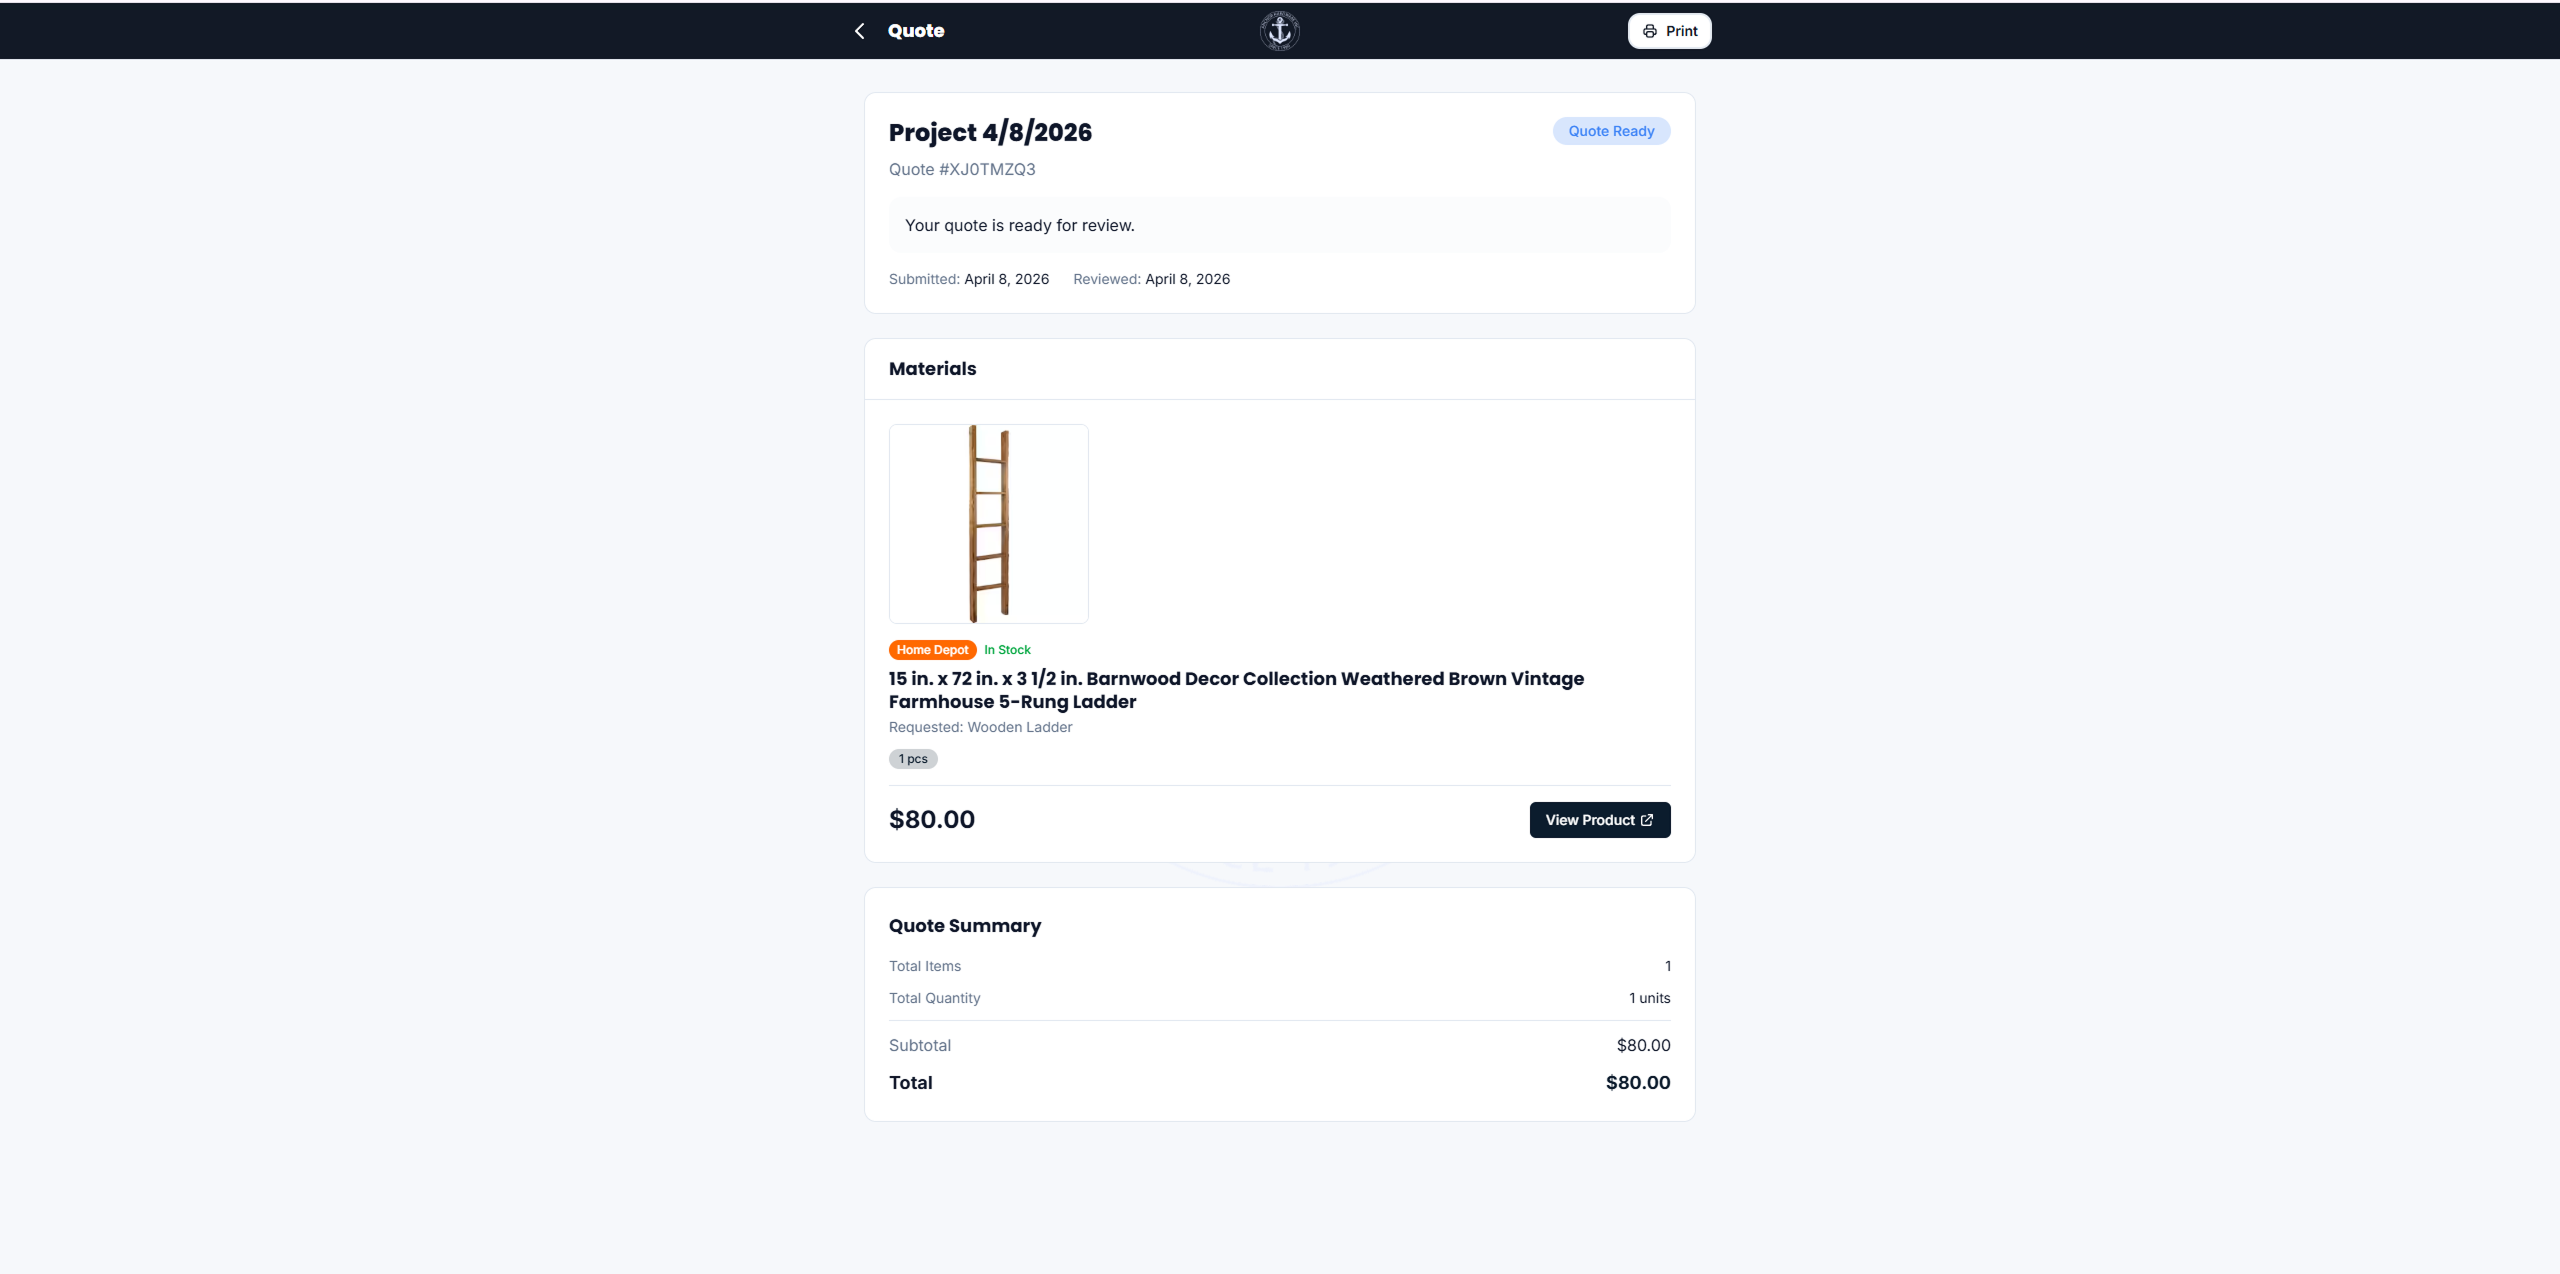Click the Total amount in summary
Viewport: 2560px width, 1274px height.
point(1638,1083)
